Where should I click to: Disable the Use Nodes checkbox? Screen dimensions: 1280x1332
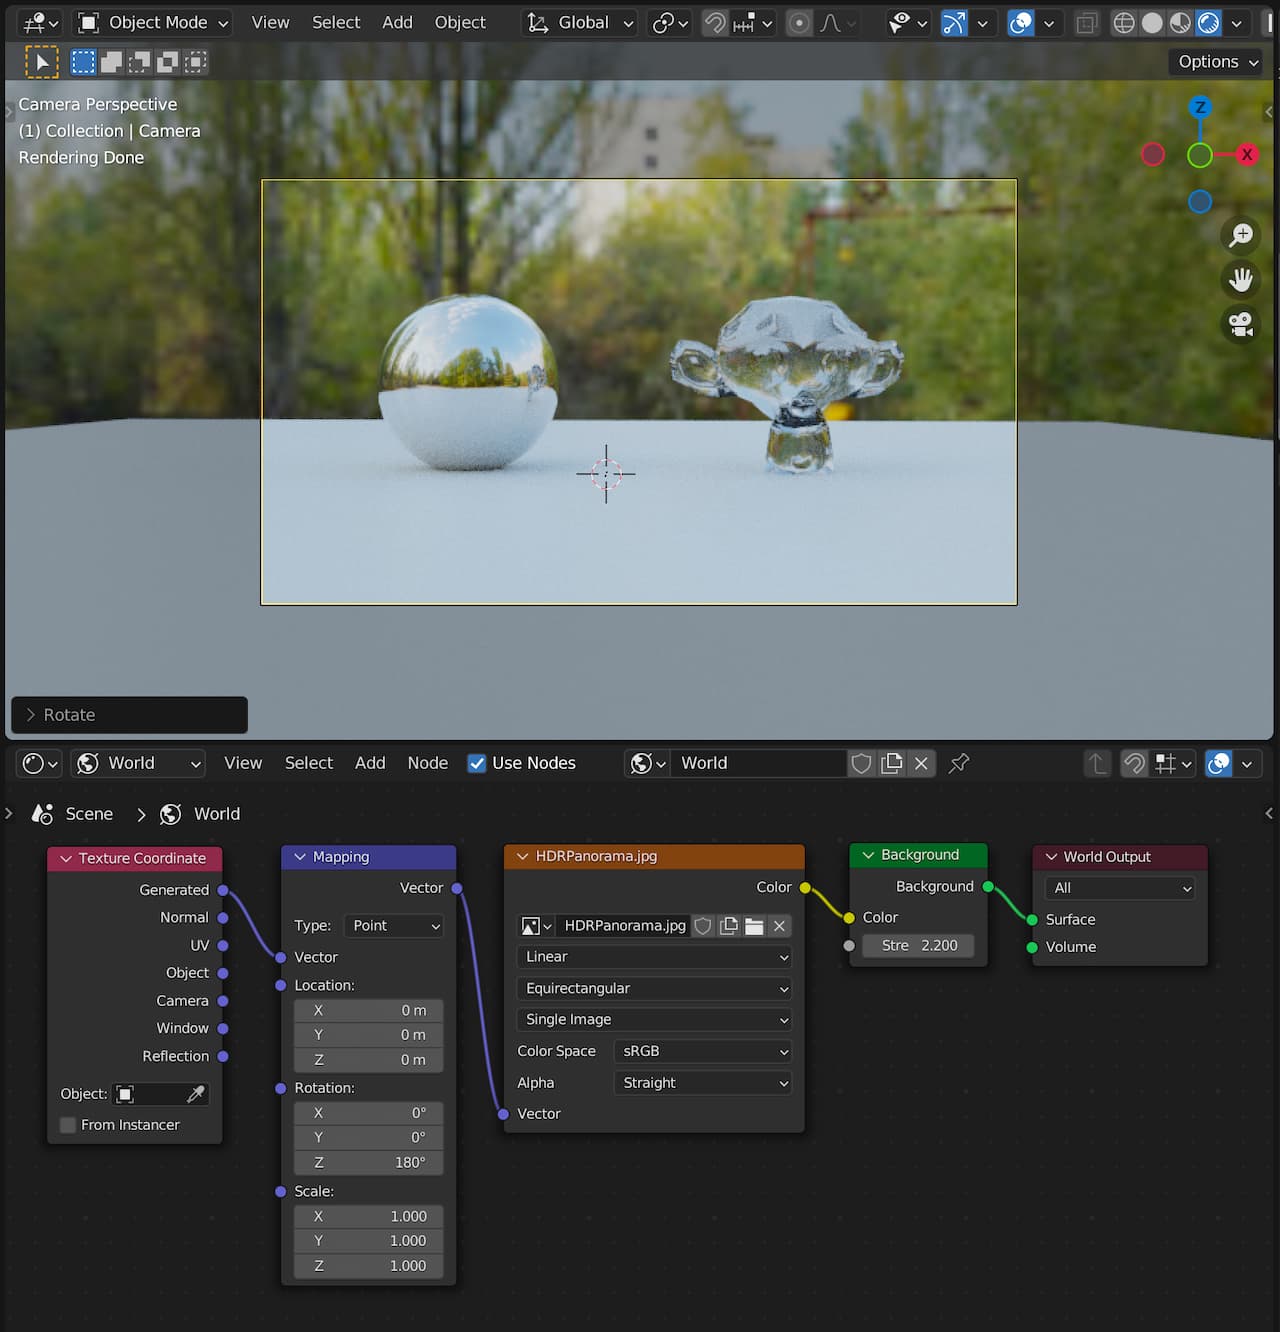[477, 763]
